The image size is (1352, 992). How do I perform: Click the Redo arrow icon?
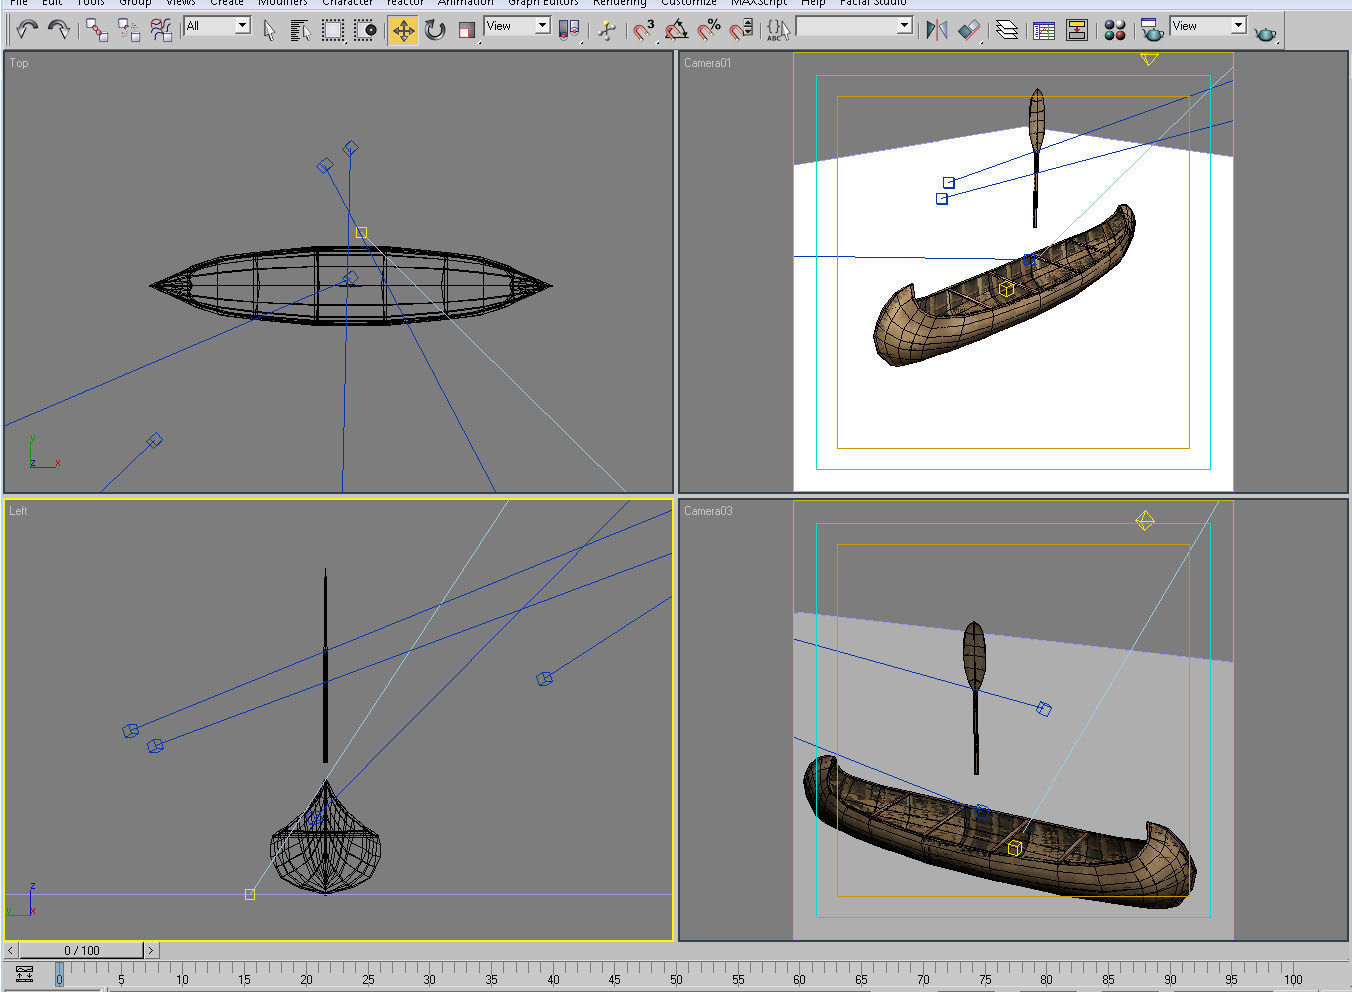click(x=59, y=30)
